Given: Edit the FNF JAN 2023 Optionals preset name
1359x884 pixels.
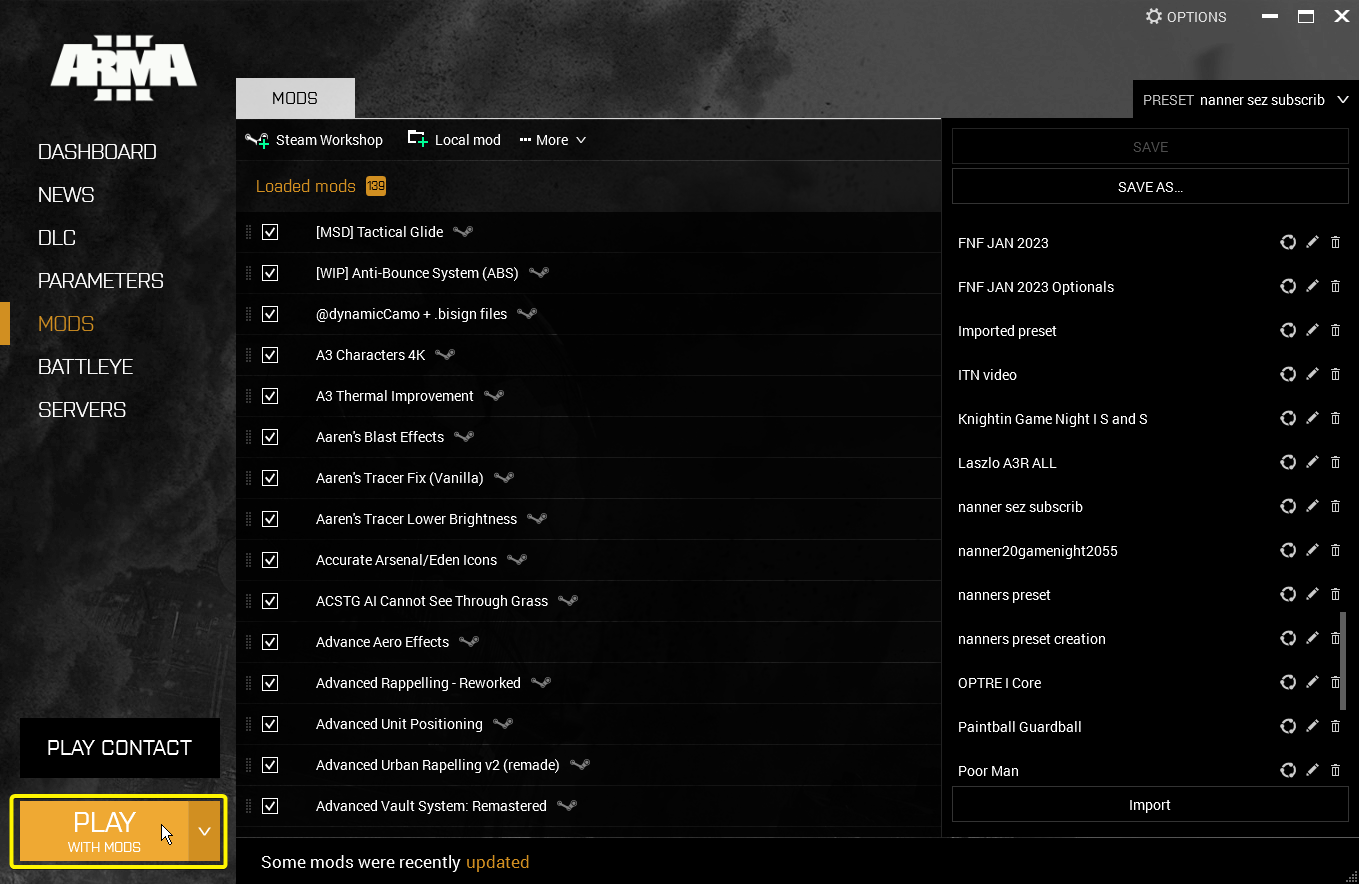Looking at the screenshot, I should 1313,286.
